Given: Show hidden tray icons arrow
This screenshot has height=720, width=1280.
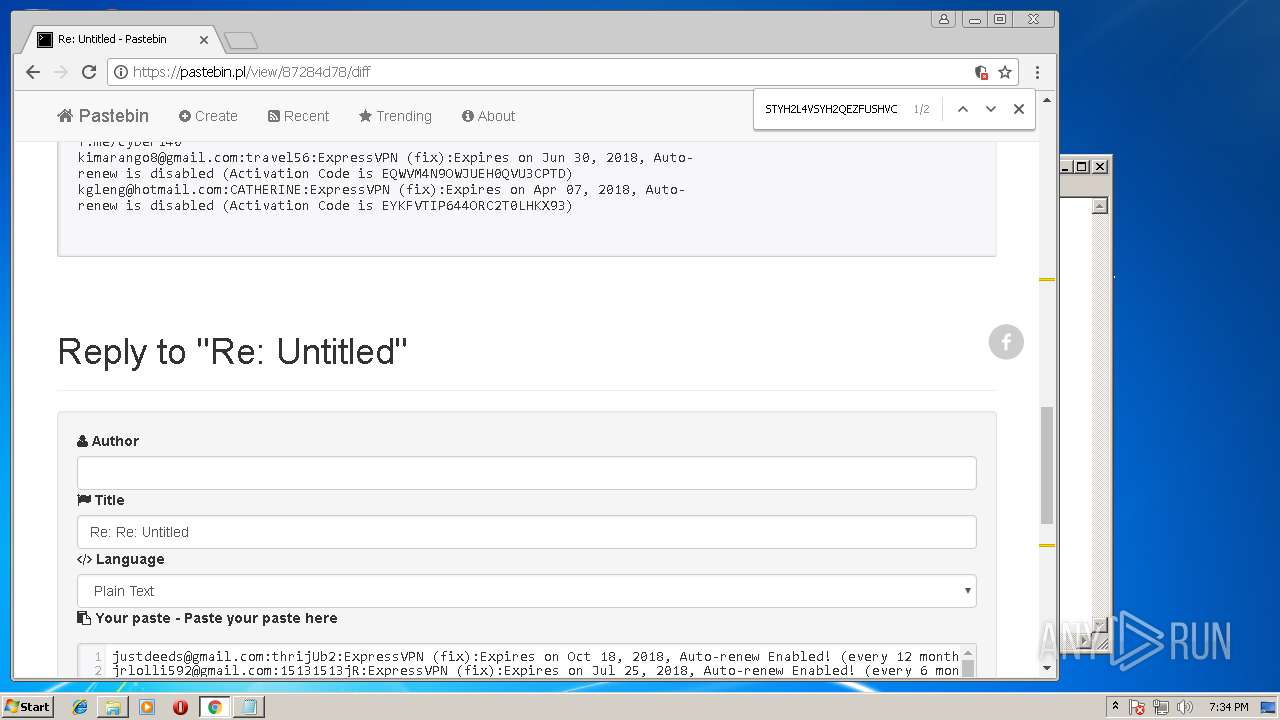Looking at the screenshot, I should pos(1115,707).
